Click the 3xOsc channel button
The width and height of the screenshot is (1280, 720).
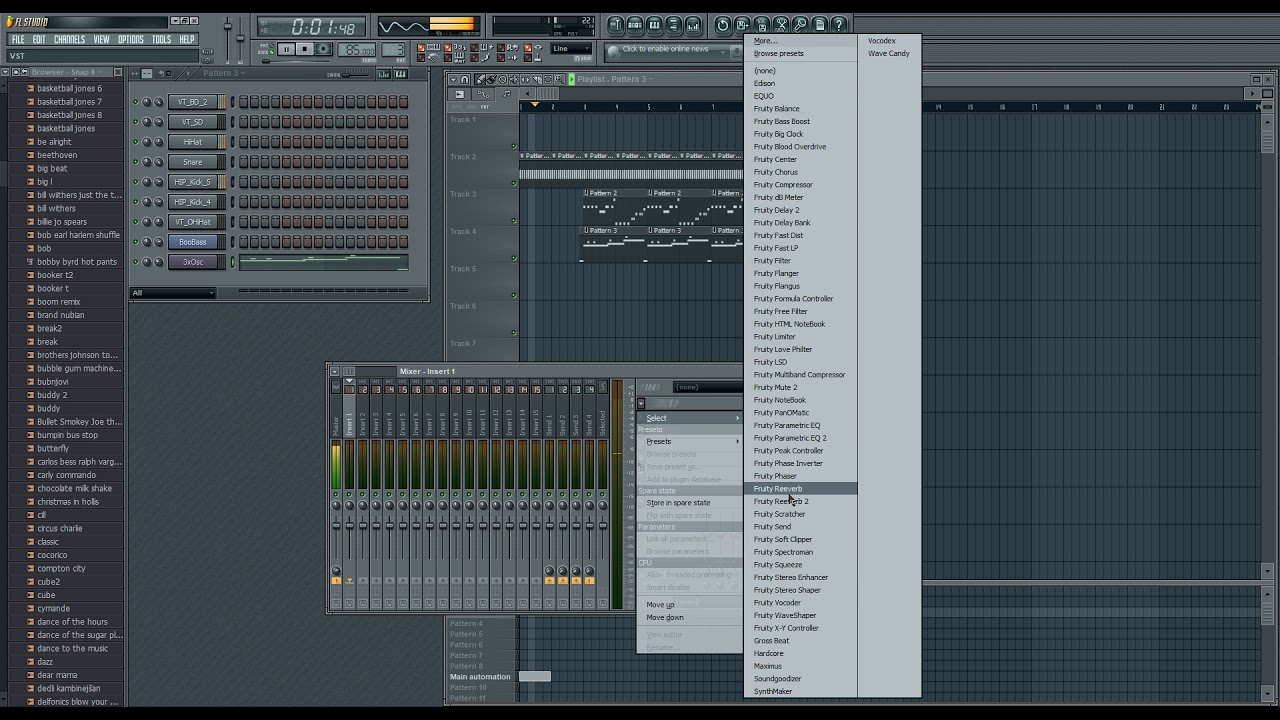(x=192, y=262)
